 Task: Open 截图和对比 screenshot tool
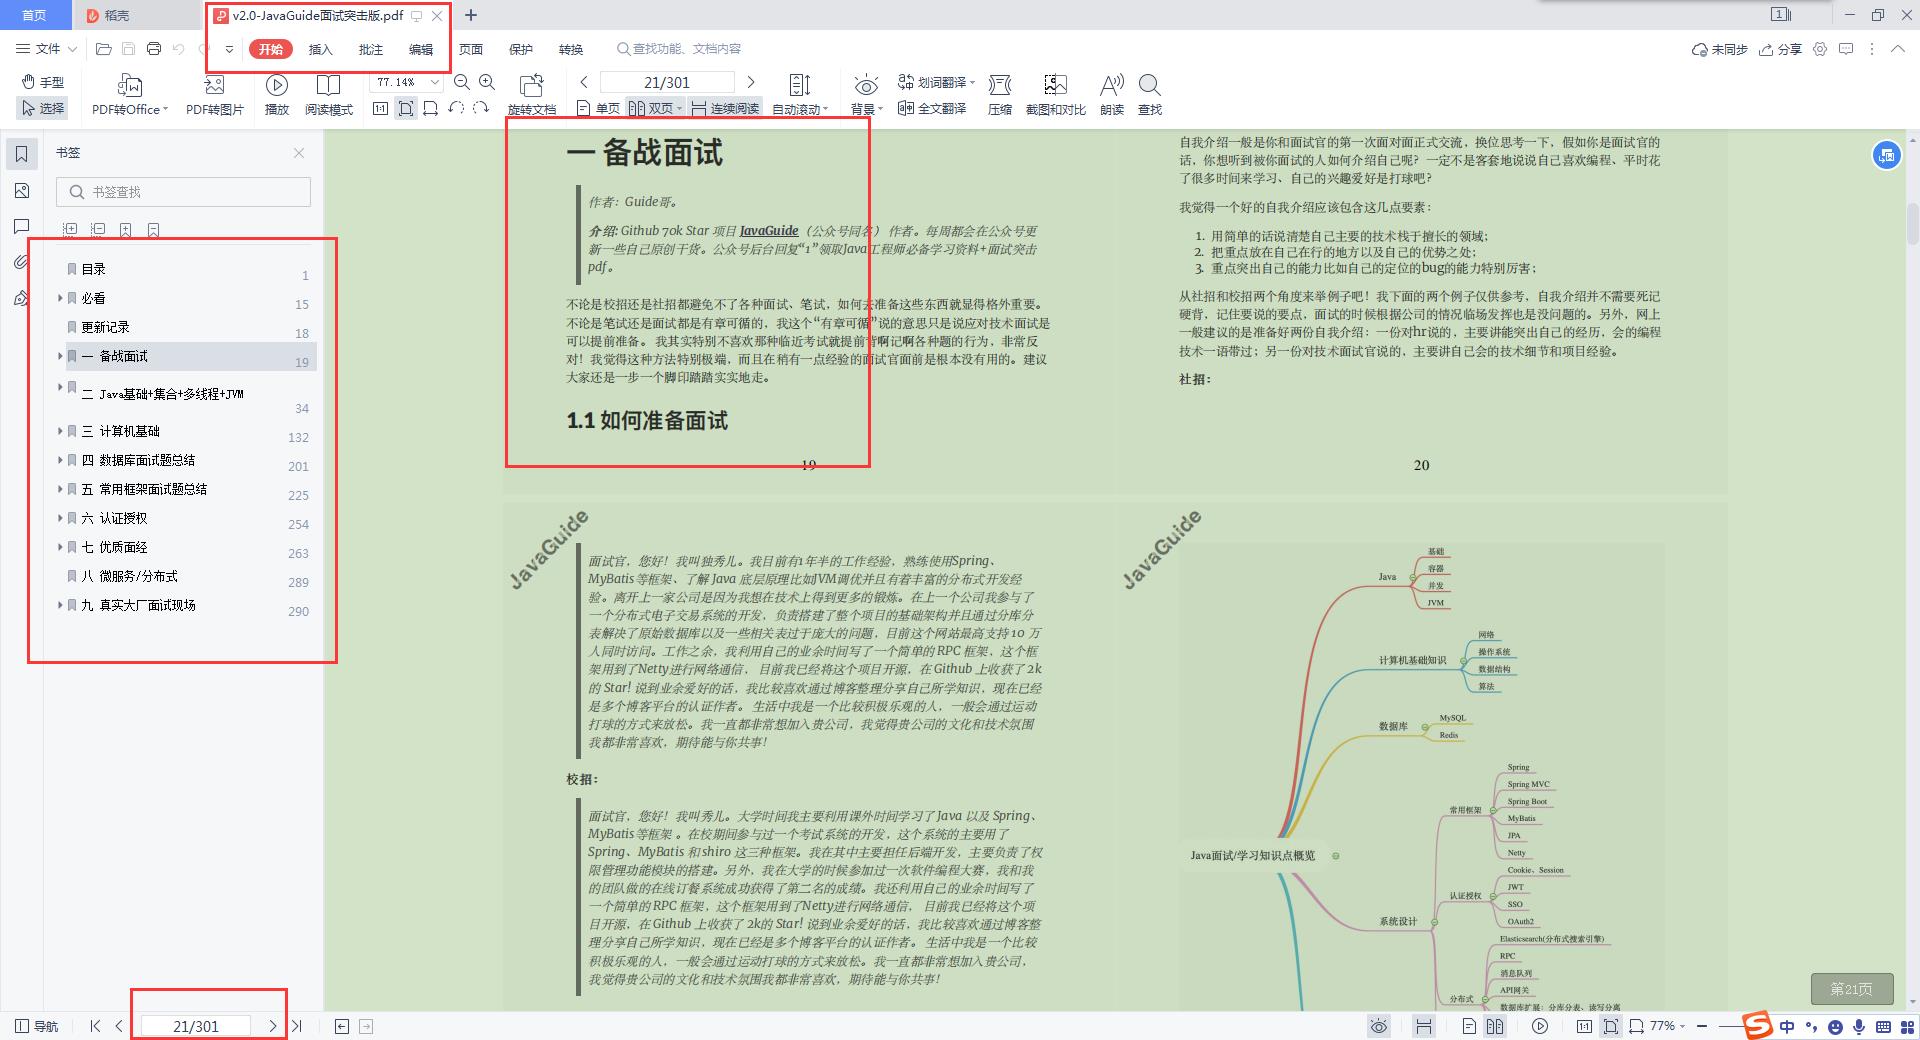[1055, 95]
